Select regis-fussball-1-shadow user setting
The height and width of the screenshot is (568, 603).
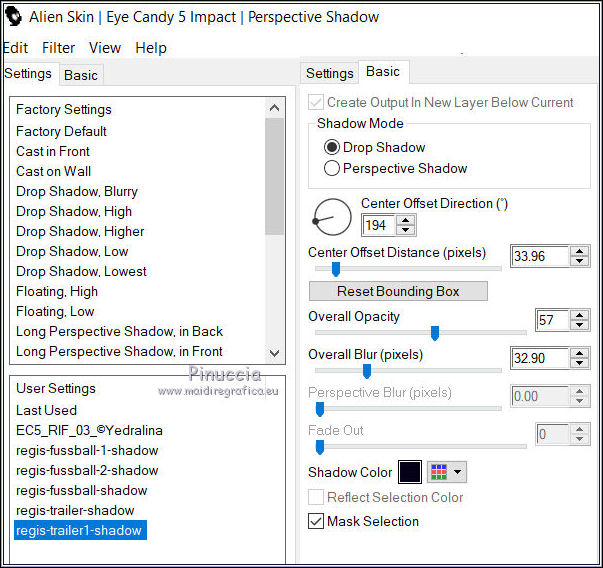[x=87, y=450]
